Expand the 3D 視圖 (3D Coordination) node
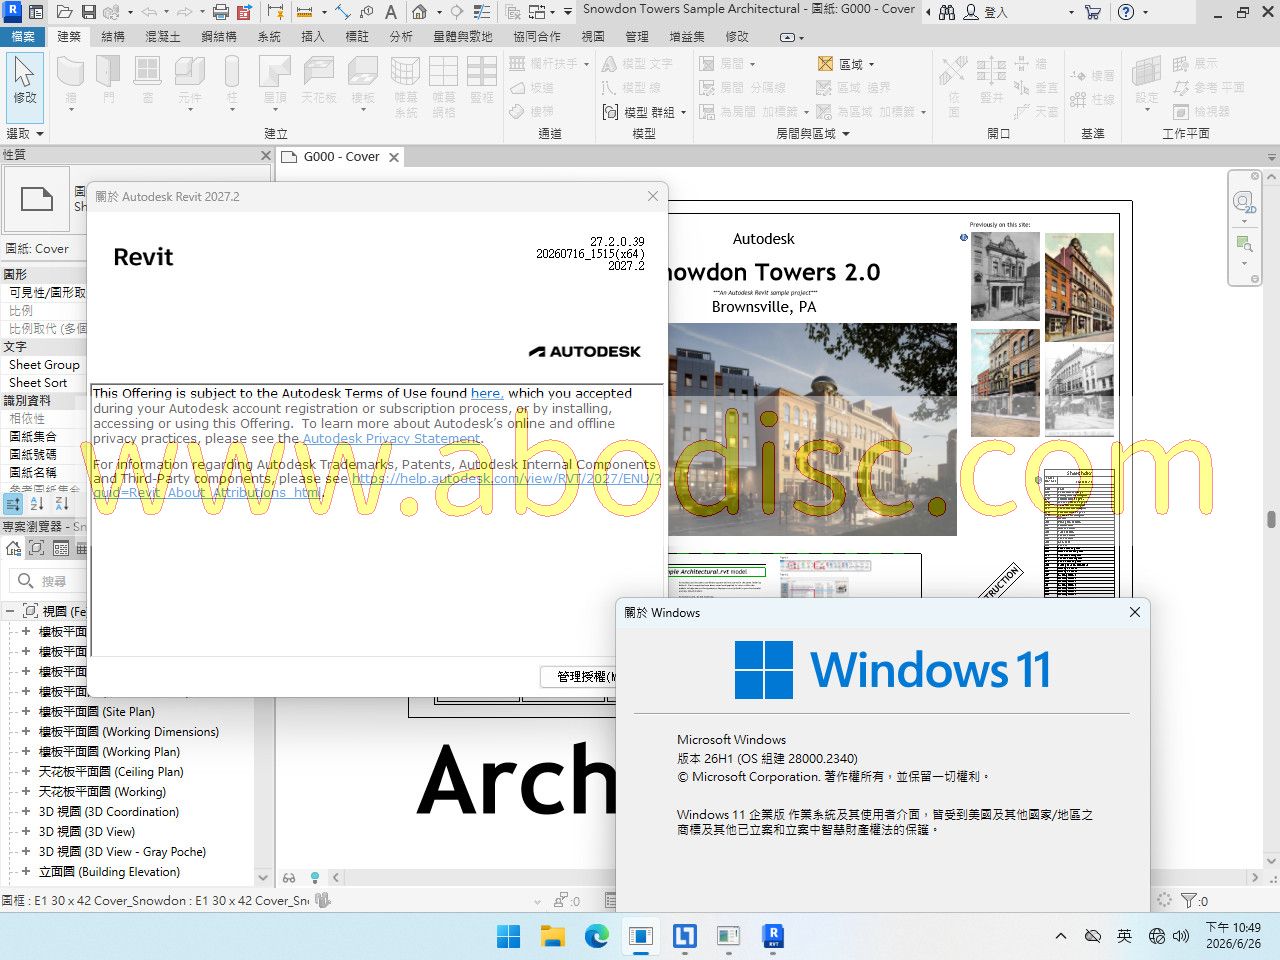This screenshot has width=1280, height=960. (x=26, y=812)
